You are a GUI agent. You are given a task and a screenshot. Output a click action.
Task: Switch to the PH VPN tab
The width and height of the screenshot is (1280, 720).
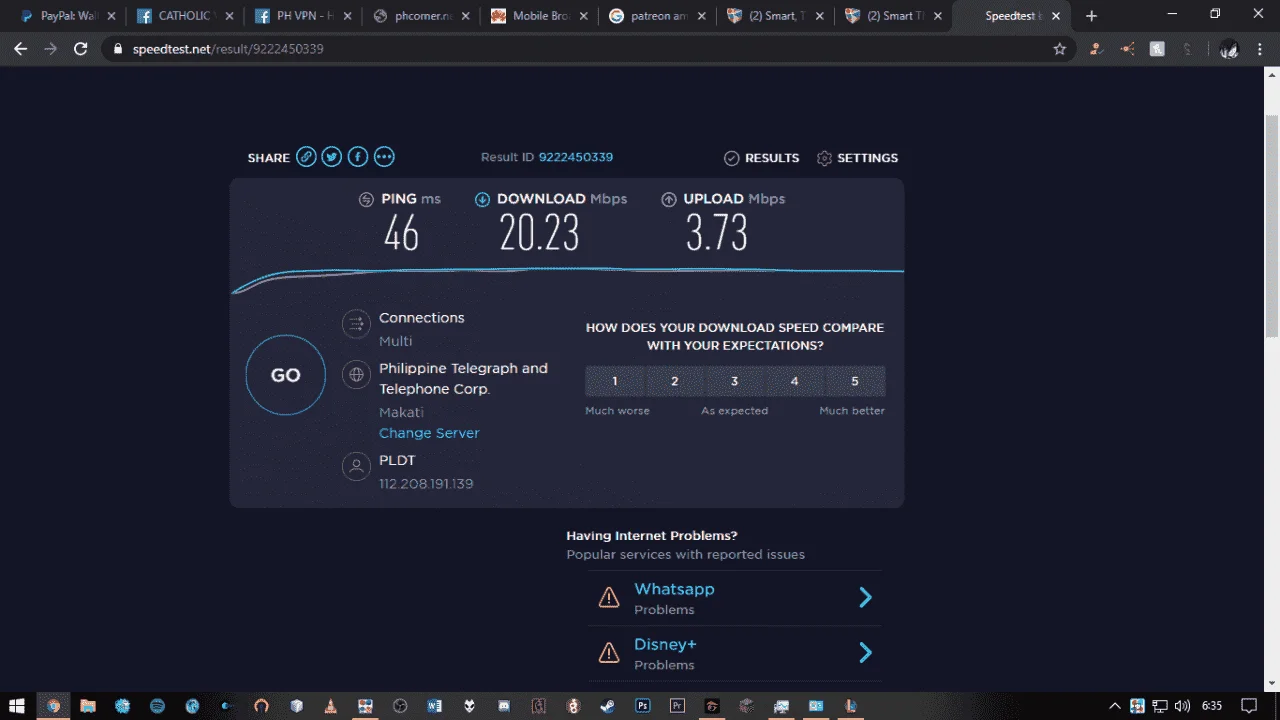304,16
